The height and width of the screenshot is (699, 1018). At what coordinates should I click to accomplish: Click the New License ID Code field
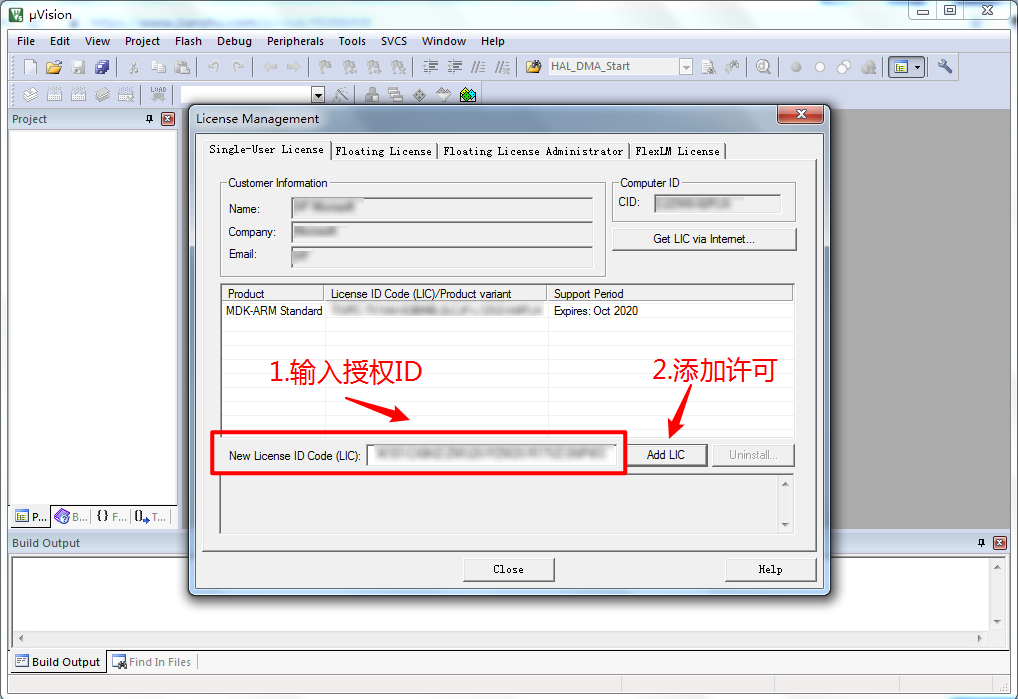click(x=491, y=455)
